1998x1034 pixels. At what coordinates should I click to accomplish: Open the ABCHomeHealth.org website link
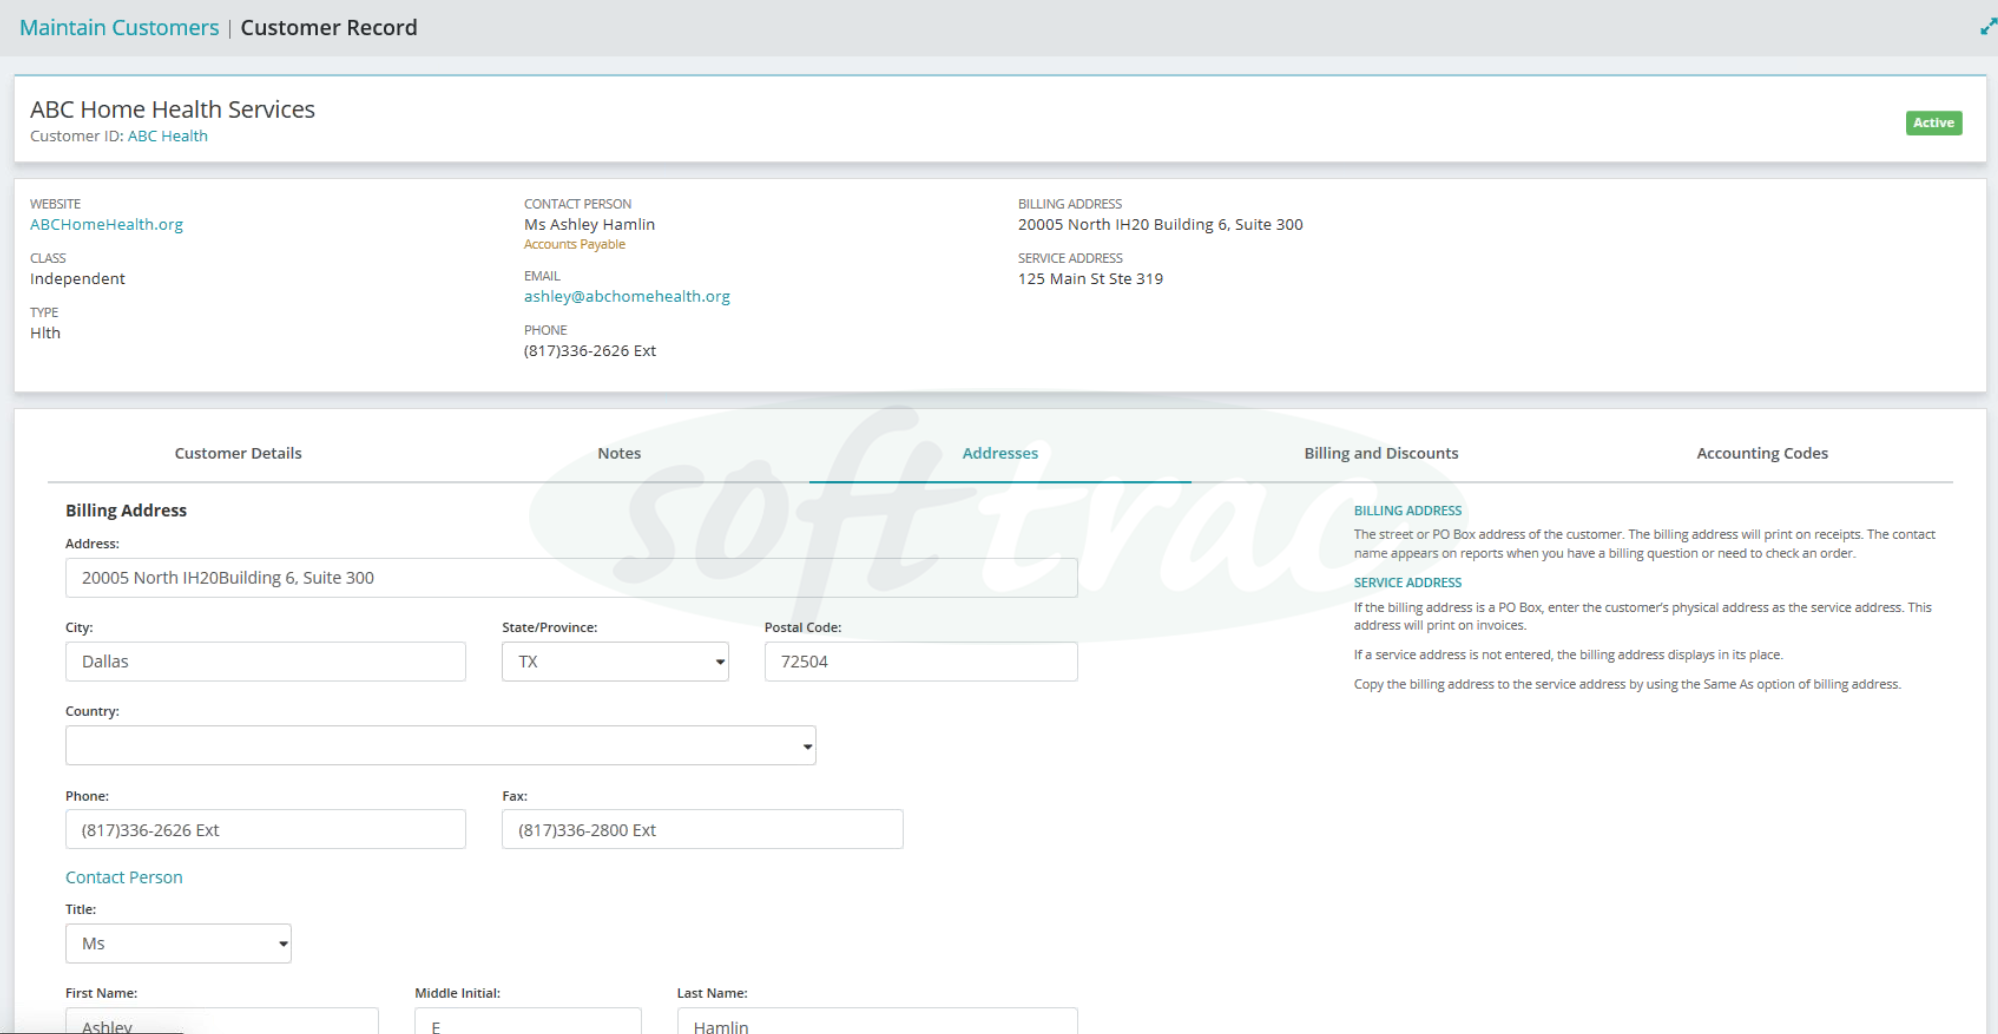(107, 225)
